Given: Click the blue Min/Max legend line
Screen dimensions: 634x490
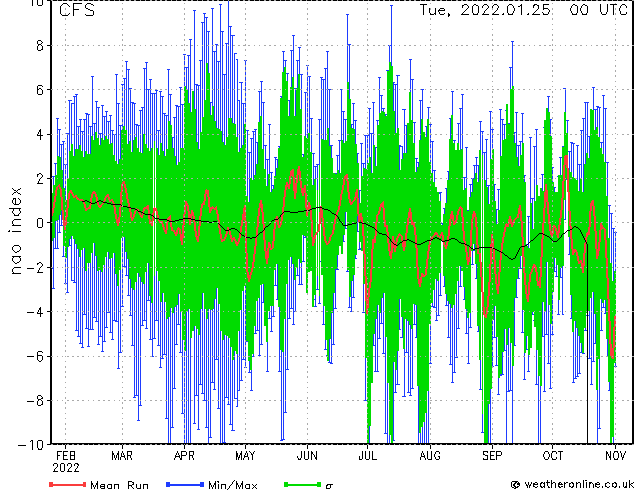Looking at the screenshot, I should [x=185, y=484].
